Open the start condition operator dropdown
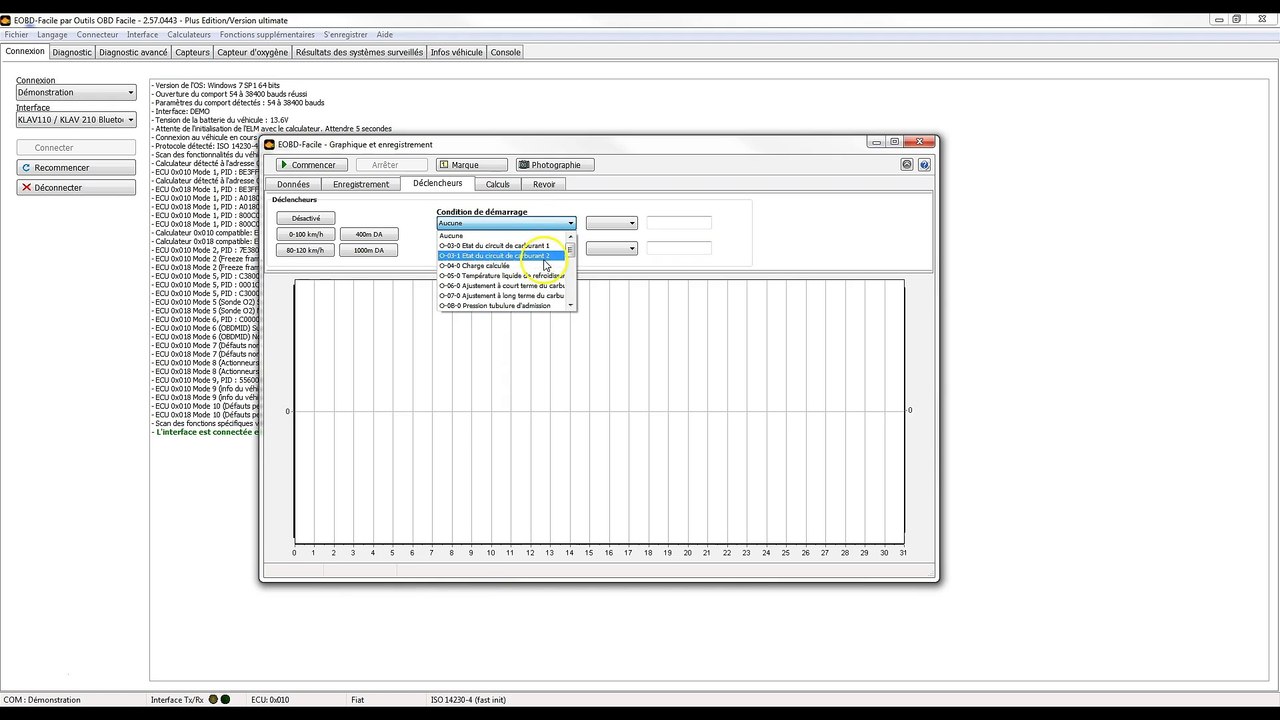 pos(611,223)
